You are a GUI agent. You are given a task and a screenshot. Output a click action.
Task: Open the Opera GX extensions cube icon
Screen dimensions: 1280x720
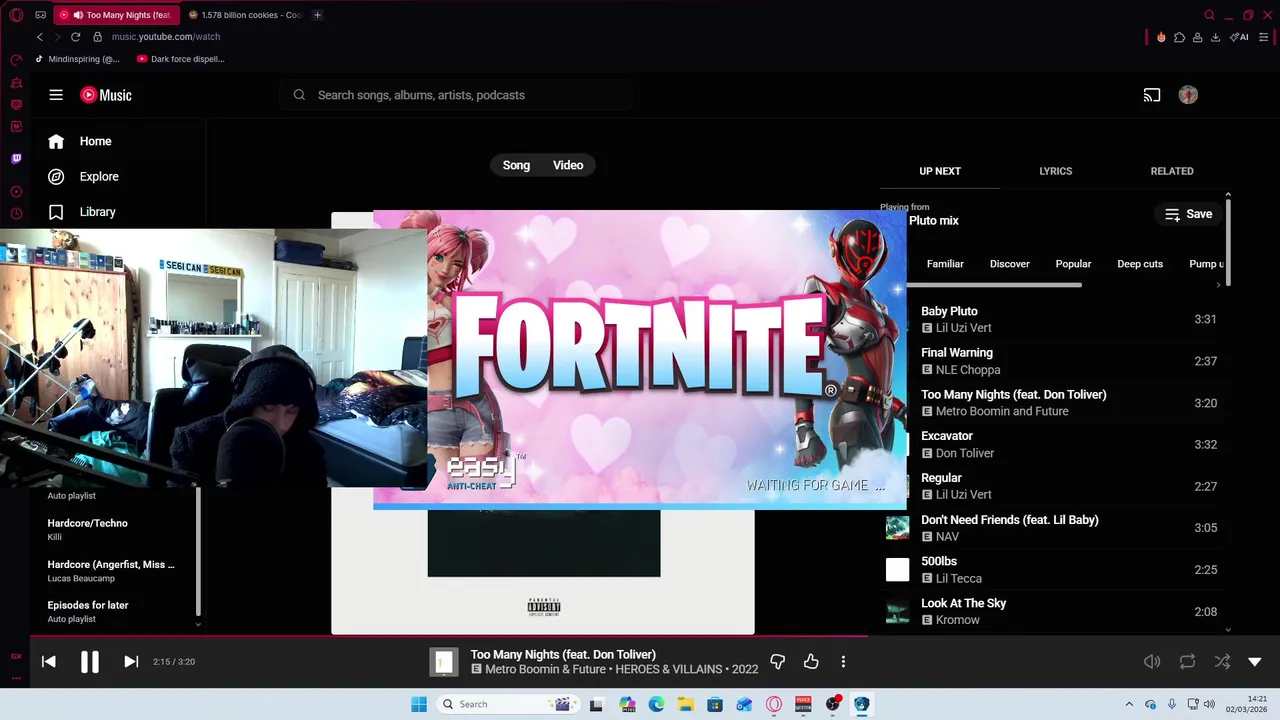pyautogui.click(x=1179, y=37)
